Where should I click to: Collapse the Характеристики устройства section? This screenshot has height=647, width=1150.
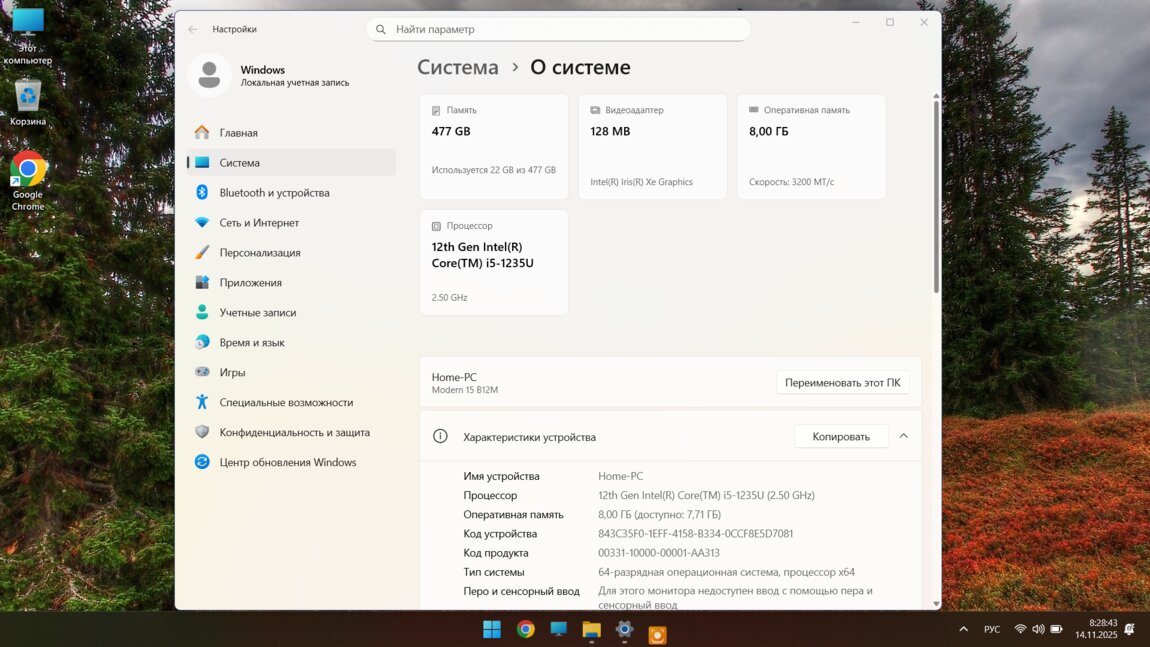(x=903, y=437)
